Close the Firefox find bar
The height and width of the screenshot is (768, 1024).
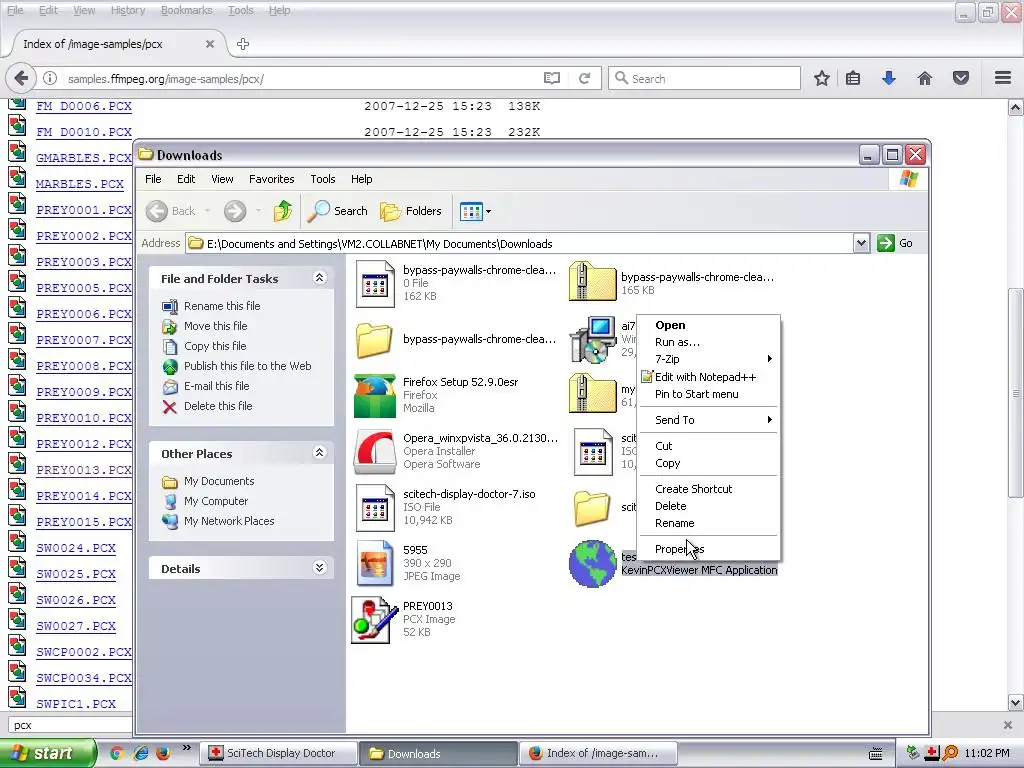pyautogui.click(x=1008, y=725)
